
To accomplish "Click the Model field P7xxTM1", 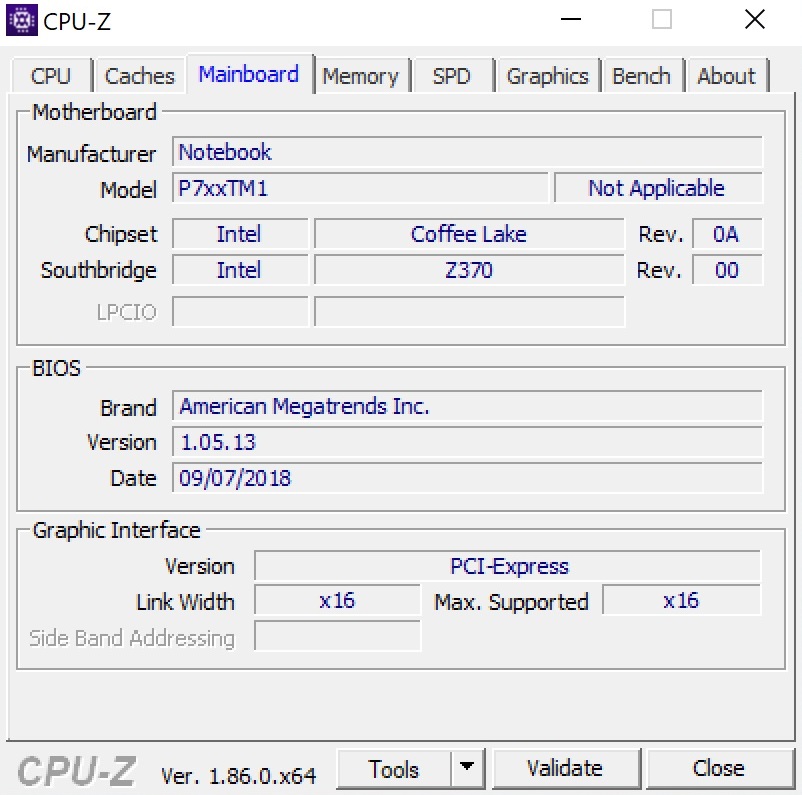I will click(x=360, y=188).
